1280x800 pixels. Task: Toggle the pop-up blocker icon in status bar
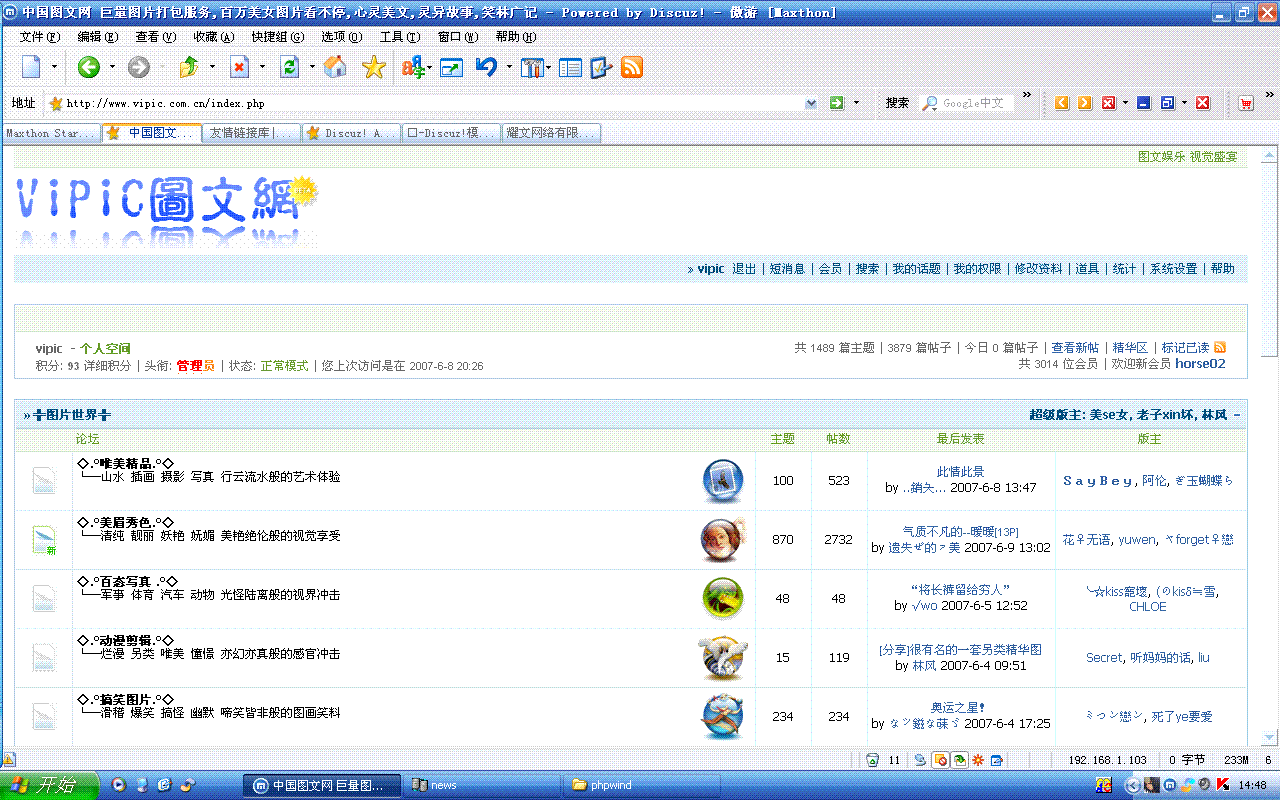click(x=940, y=760)
